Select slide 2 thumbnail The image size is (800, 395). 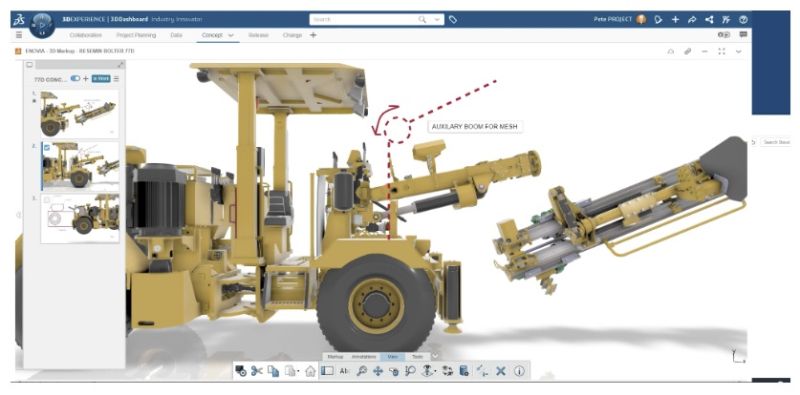[80, 166]
